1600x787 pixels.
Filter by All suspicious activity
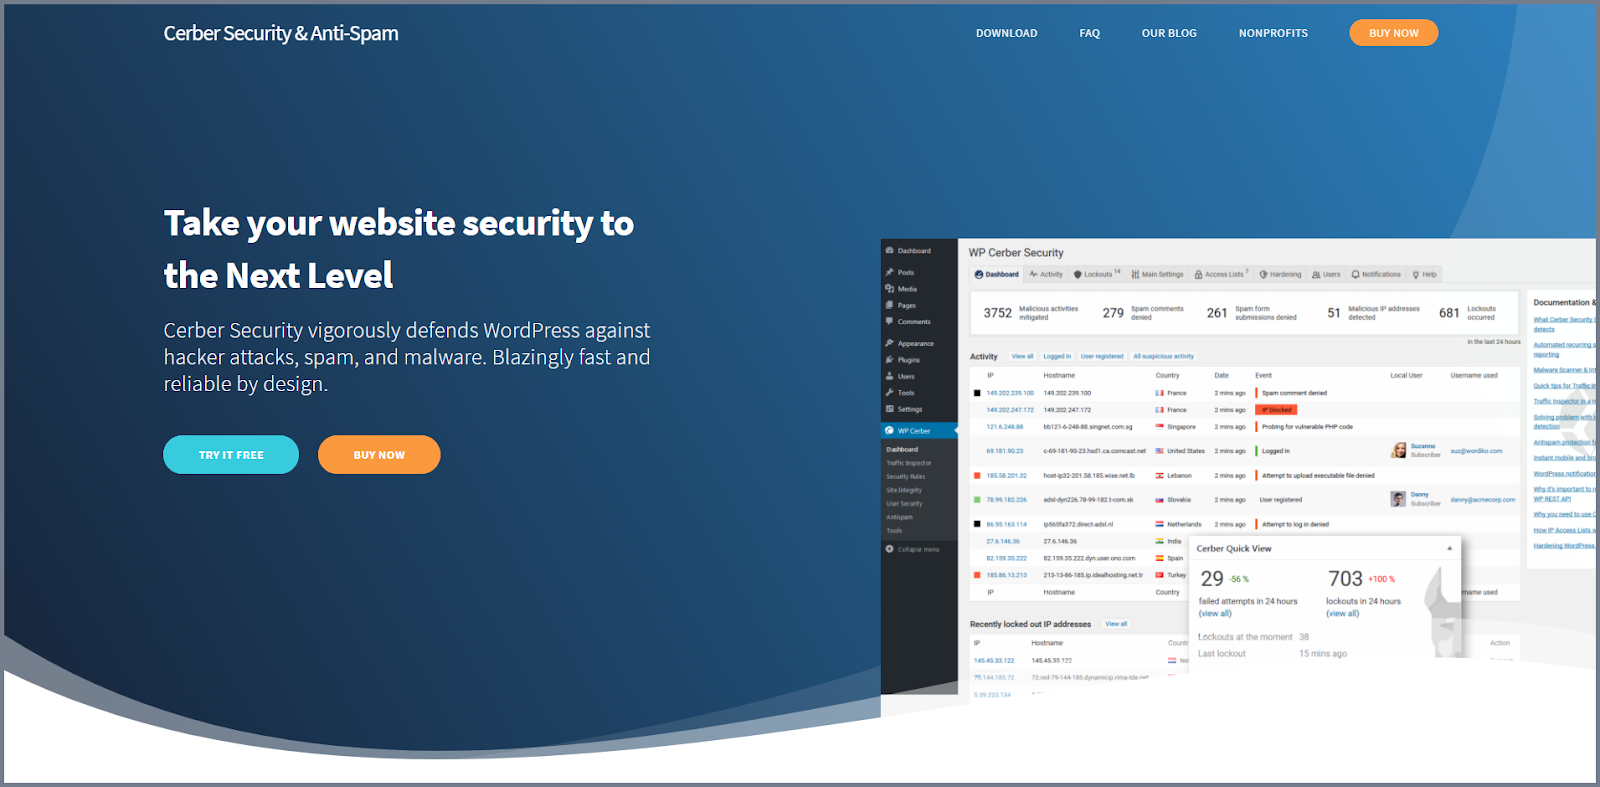click(1163, 356)
